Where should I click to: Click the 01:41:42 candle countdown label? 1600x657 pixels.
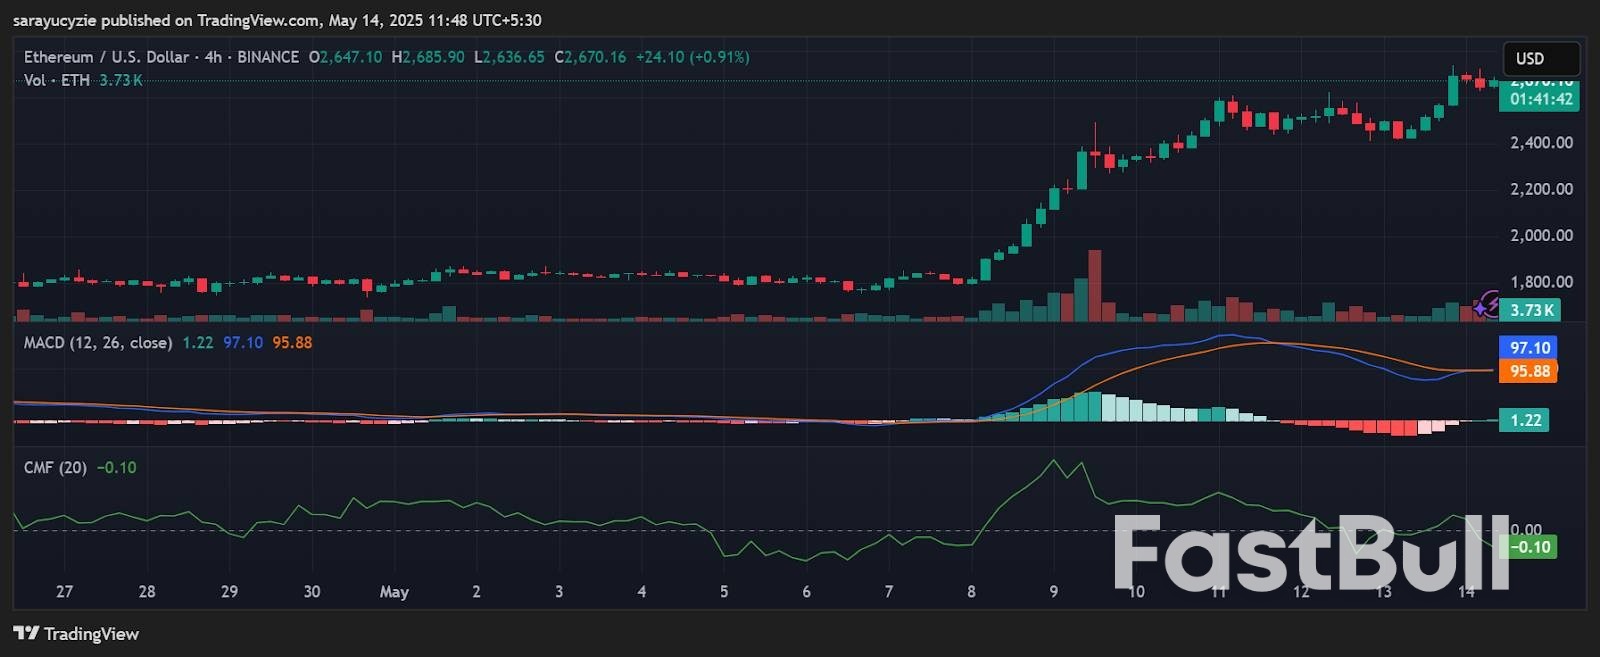click(1540, 99)
